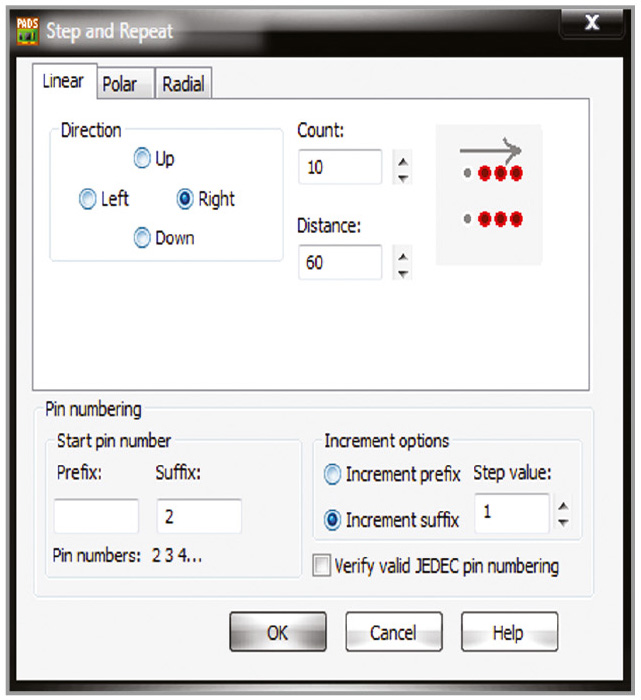This screenshot has height=700, width=641.
Task: Click the Suffix input field
Action: pos(199,516)
